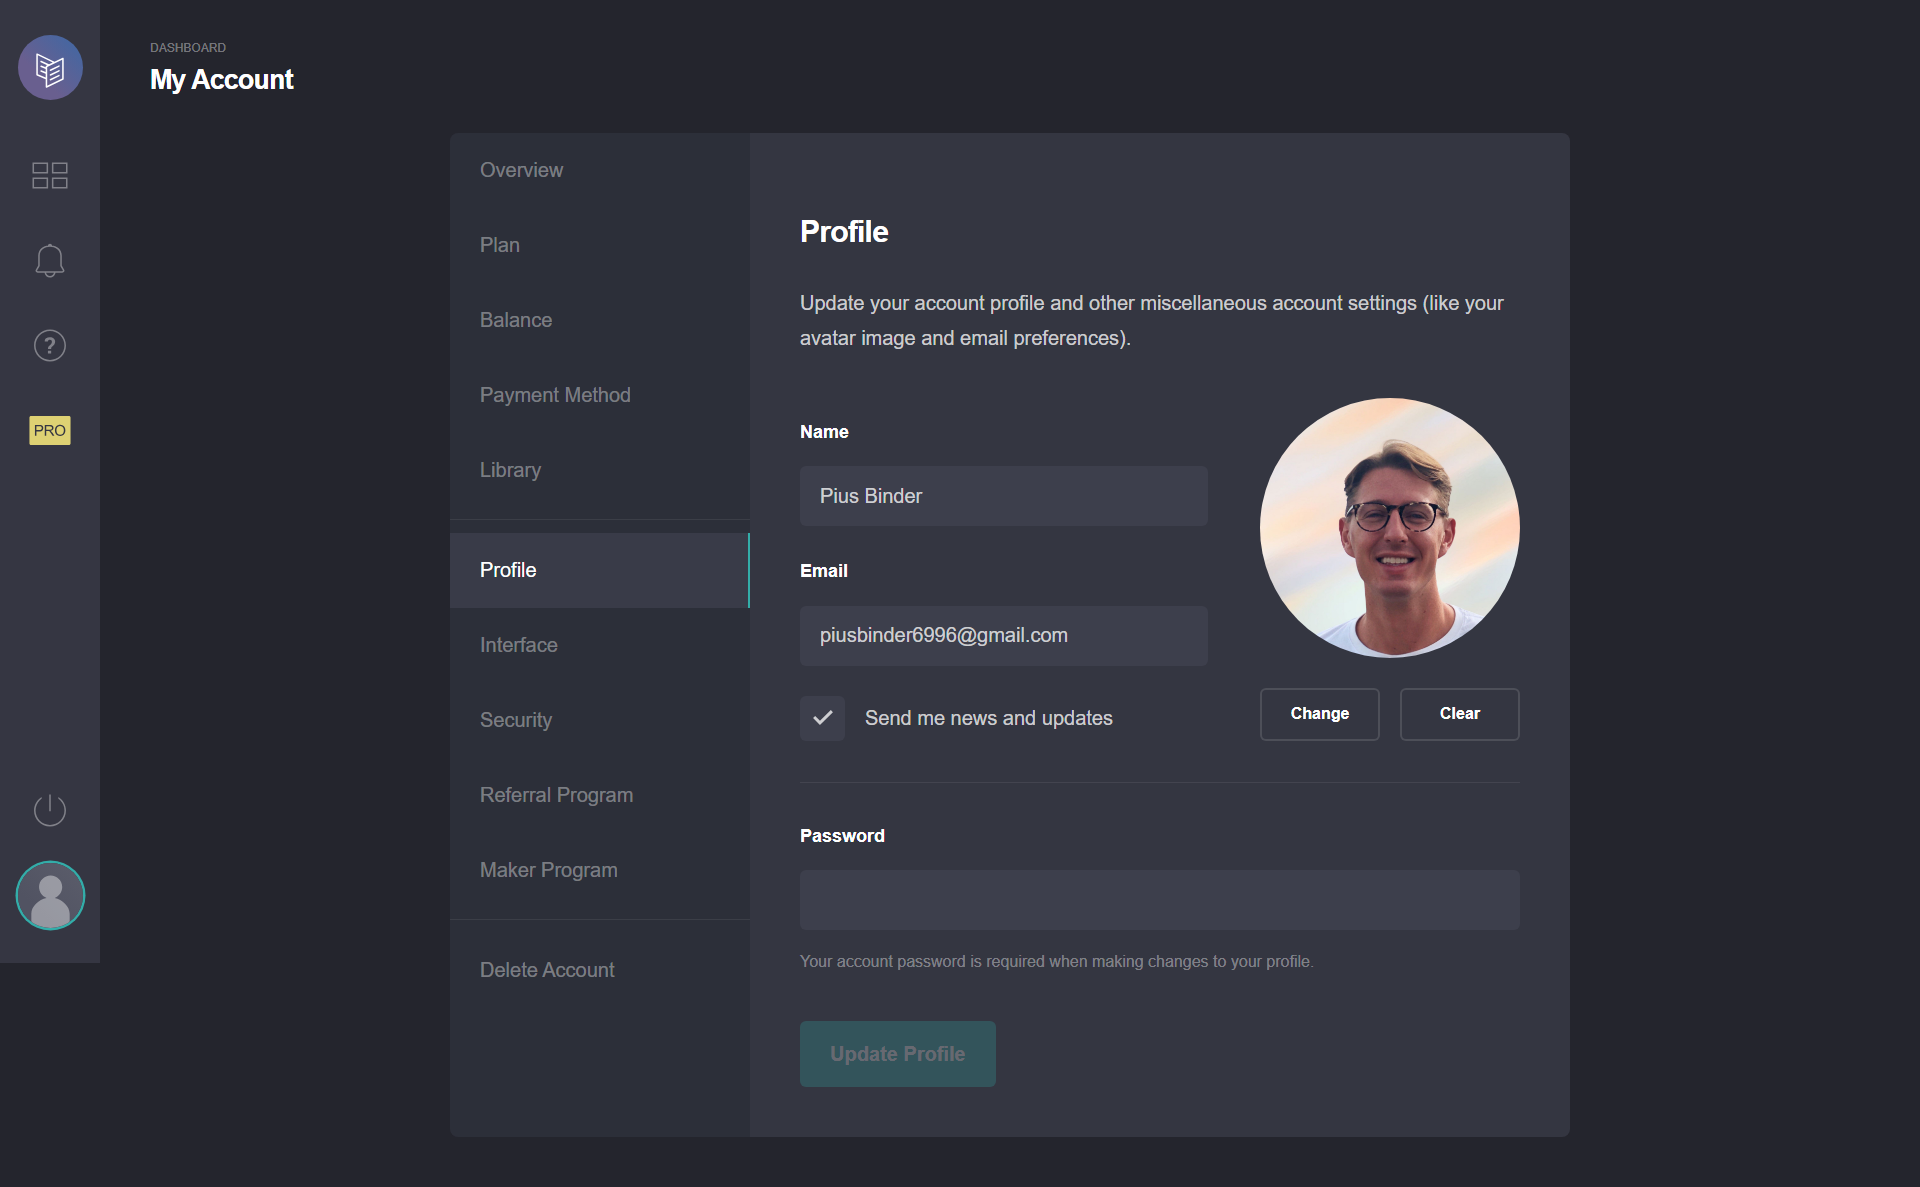
Task: Open help question mark icon
Action: (50, 346)
